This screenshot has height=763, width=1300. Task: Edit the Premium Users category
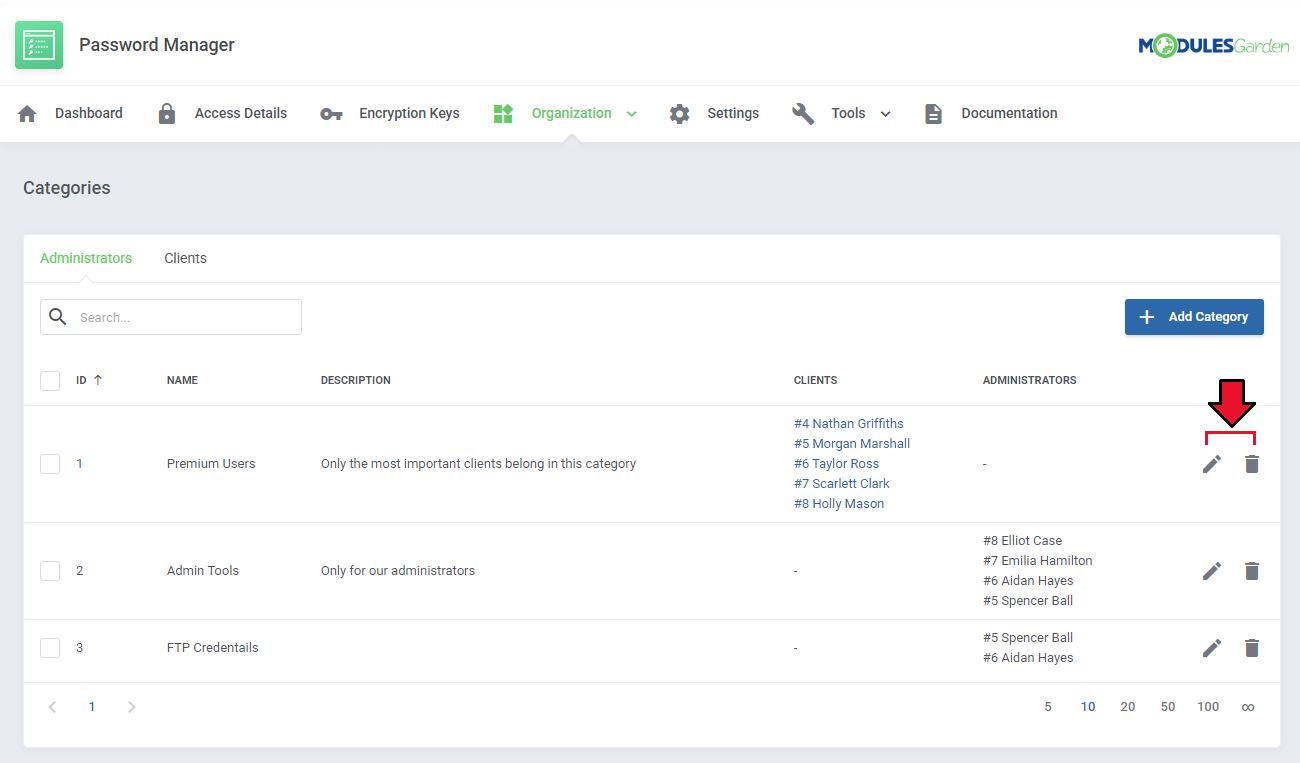(1212, 464)
